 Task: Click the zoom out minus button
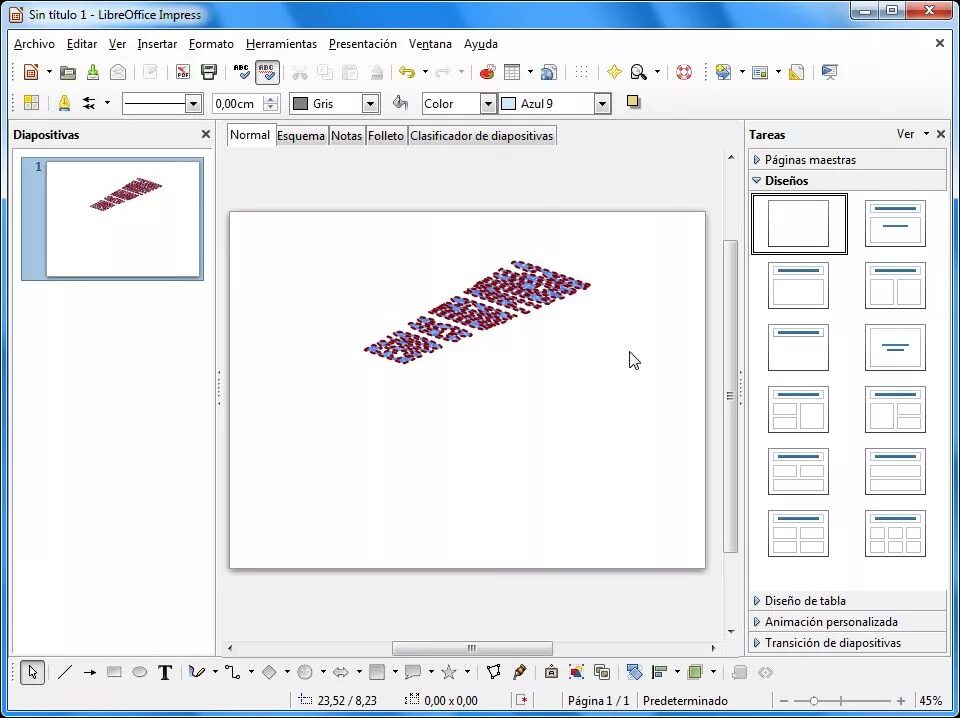pyautogui.click(x=784, y=701)
